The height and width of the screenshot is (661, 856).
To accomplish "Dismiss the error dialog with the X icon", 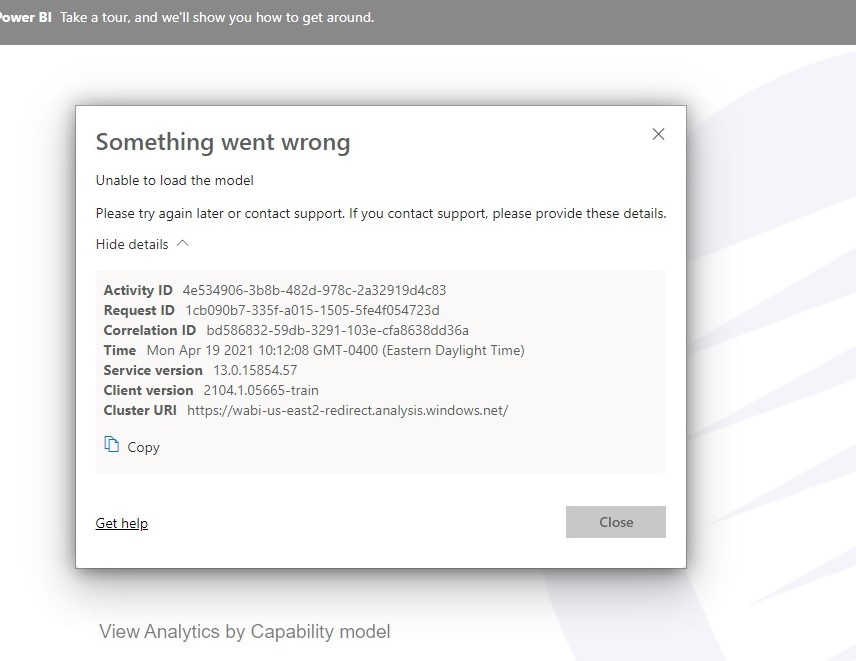I will point(658,134).
